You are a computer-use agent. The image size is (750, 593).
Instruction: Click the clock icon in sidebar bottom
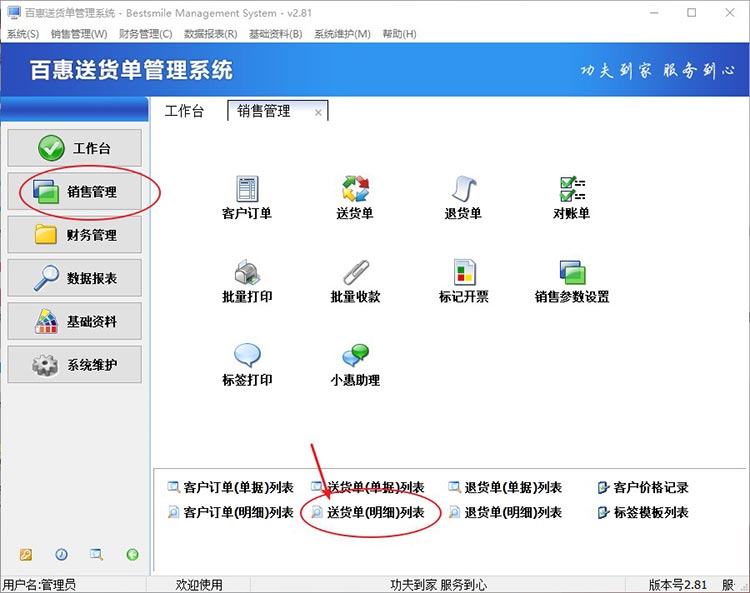point(61,554)
